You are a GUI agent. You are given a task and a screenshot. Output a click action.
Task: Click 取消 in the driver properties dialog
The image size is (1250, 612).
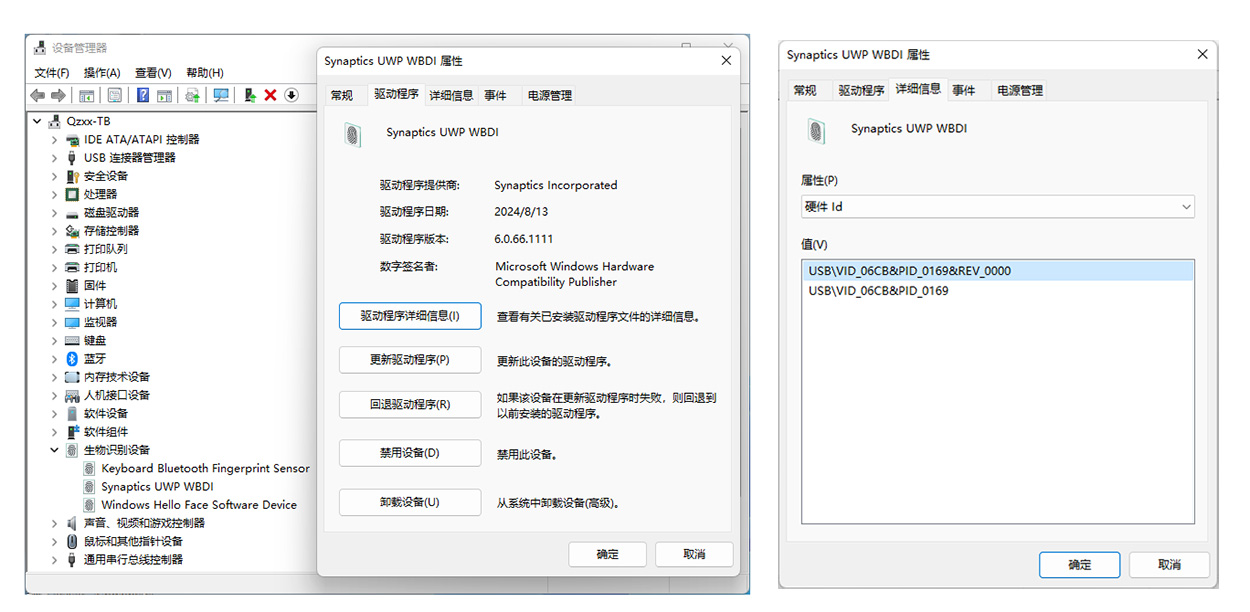pyautogui.click(x=694, y=554)
